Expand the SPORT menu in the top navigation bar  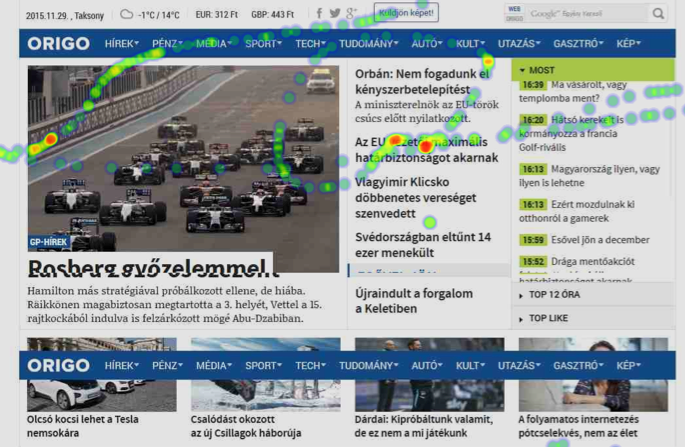point(263,44)
